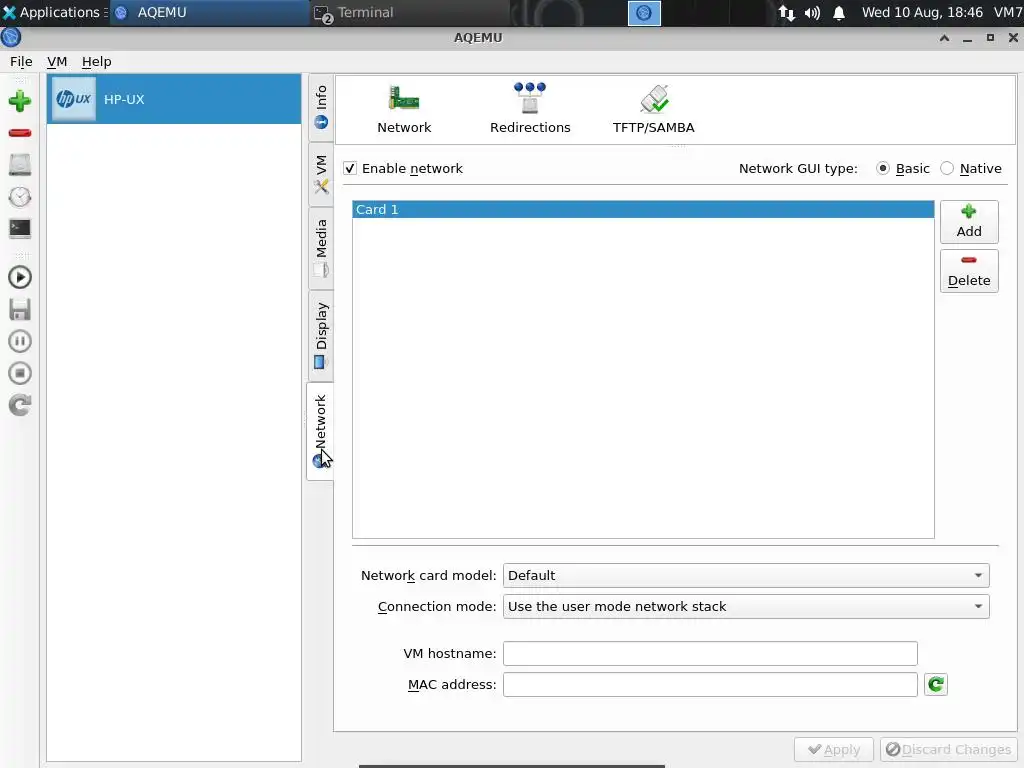Select the Native network GUI type
Viewport: 1024px width, 768px height.
[947, 168]
